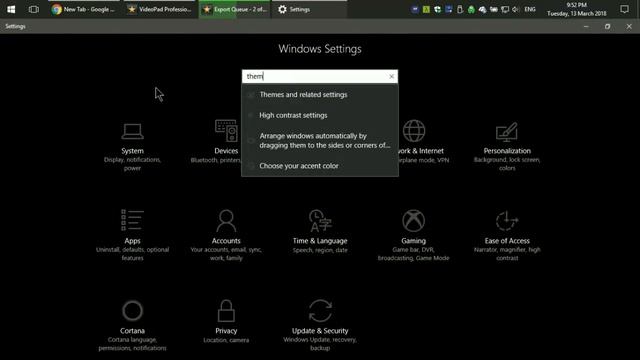This screenshot has height=360, width=640.
Task: Minimize the Settings window
Action: click(x=586, y=27)
